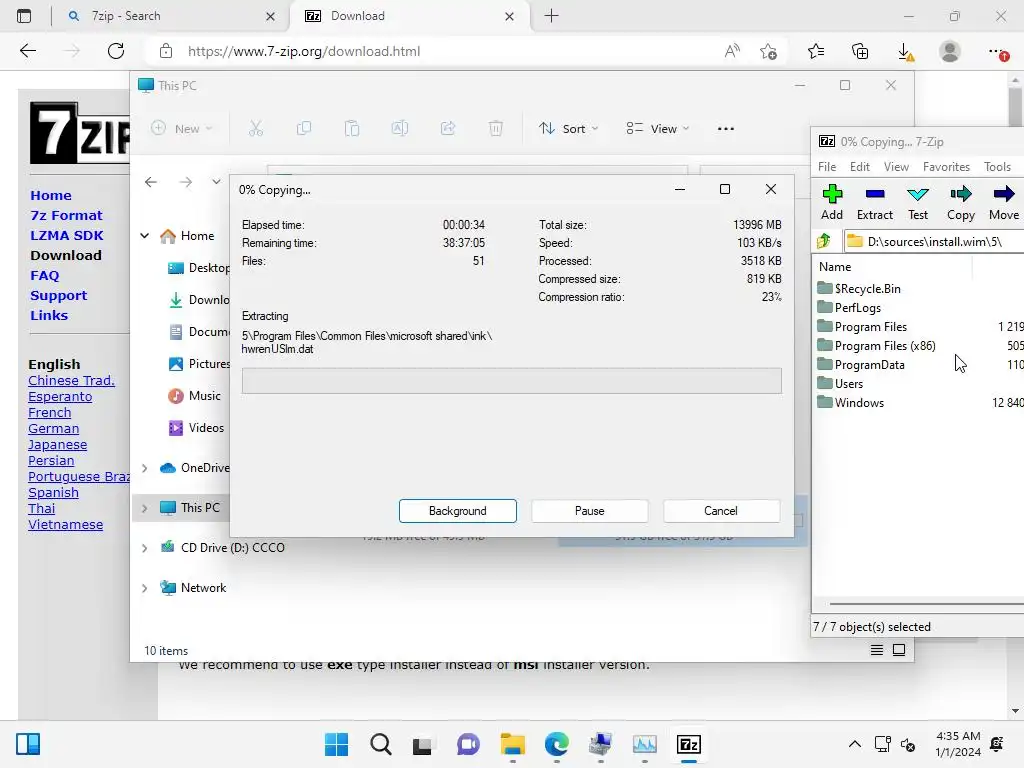
Task: Open Edge profile icon
Action: [x=950, y=51]
